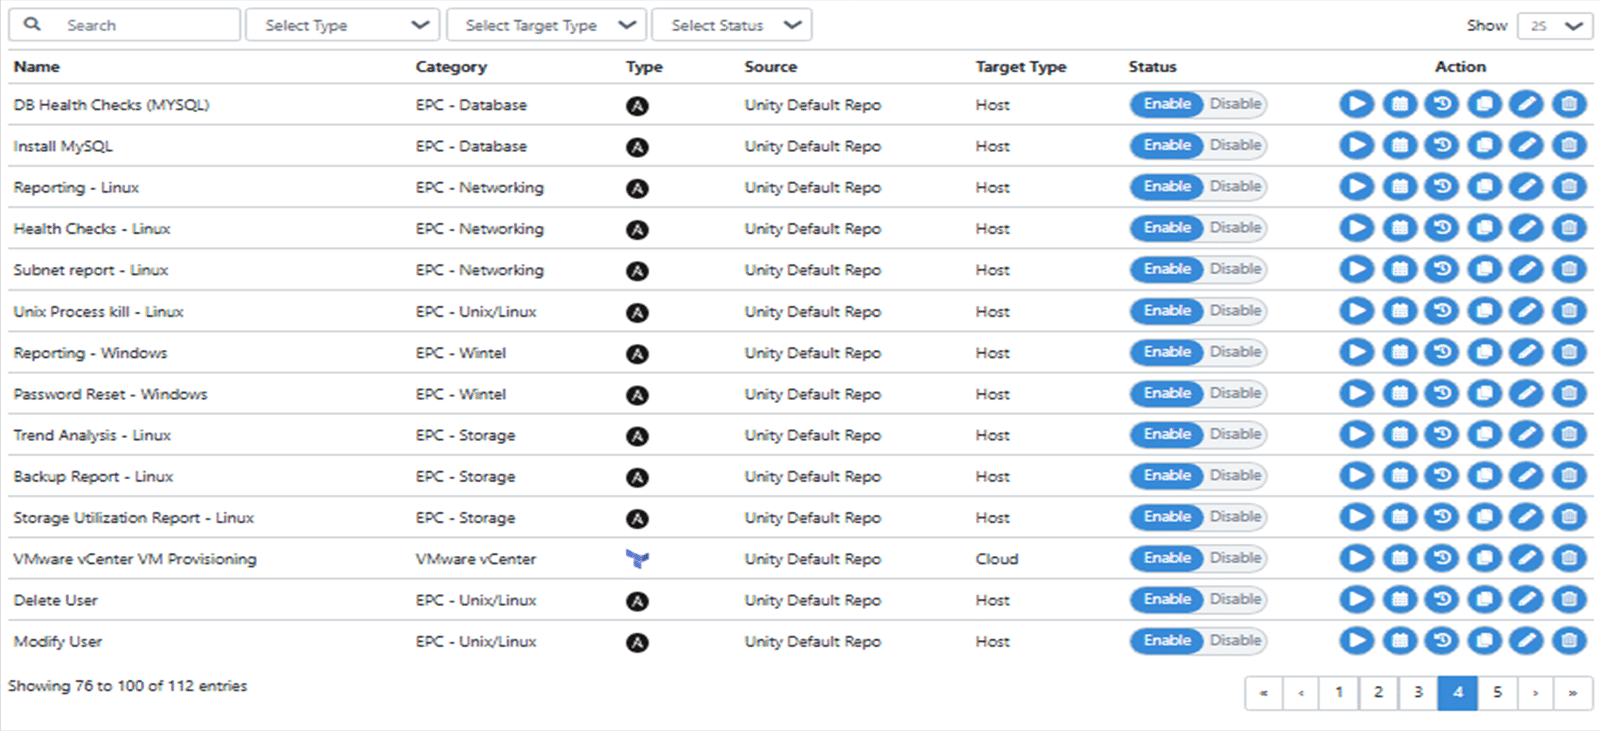Screen dimensions: 1600x731
Task: Run the DB Health Checks (MYSQL) script
Action: pyautogui.click(x=1356, y=104)
